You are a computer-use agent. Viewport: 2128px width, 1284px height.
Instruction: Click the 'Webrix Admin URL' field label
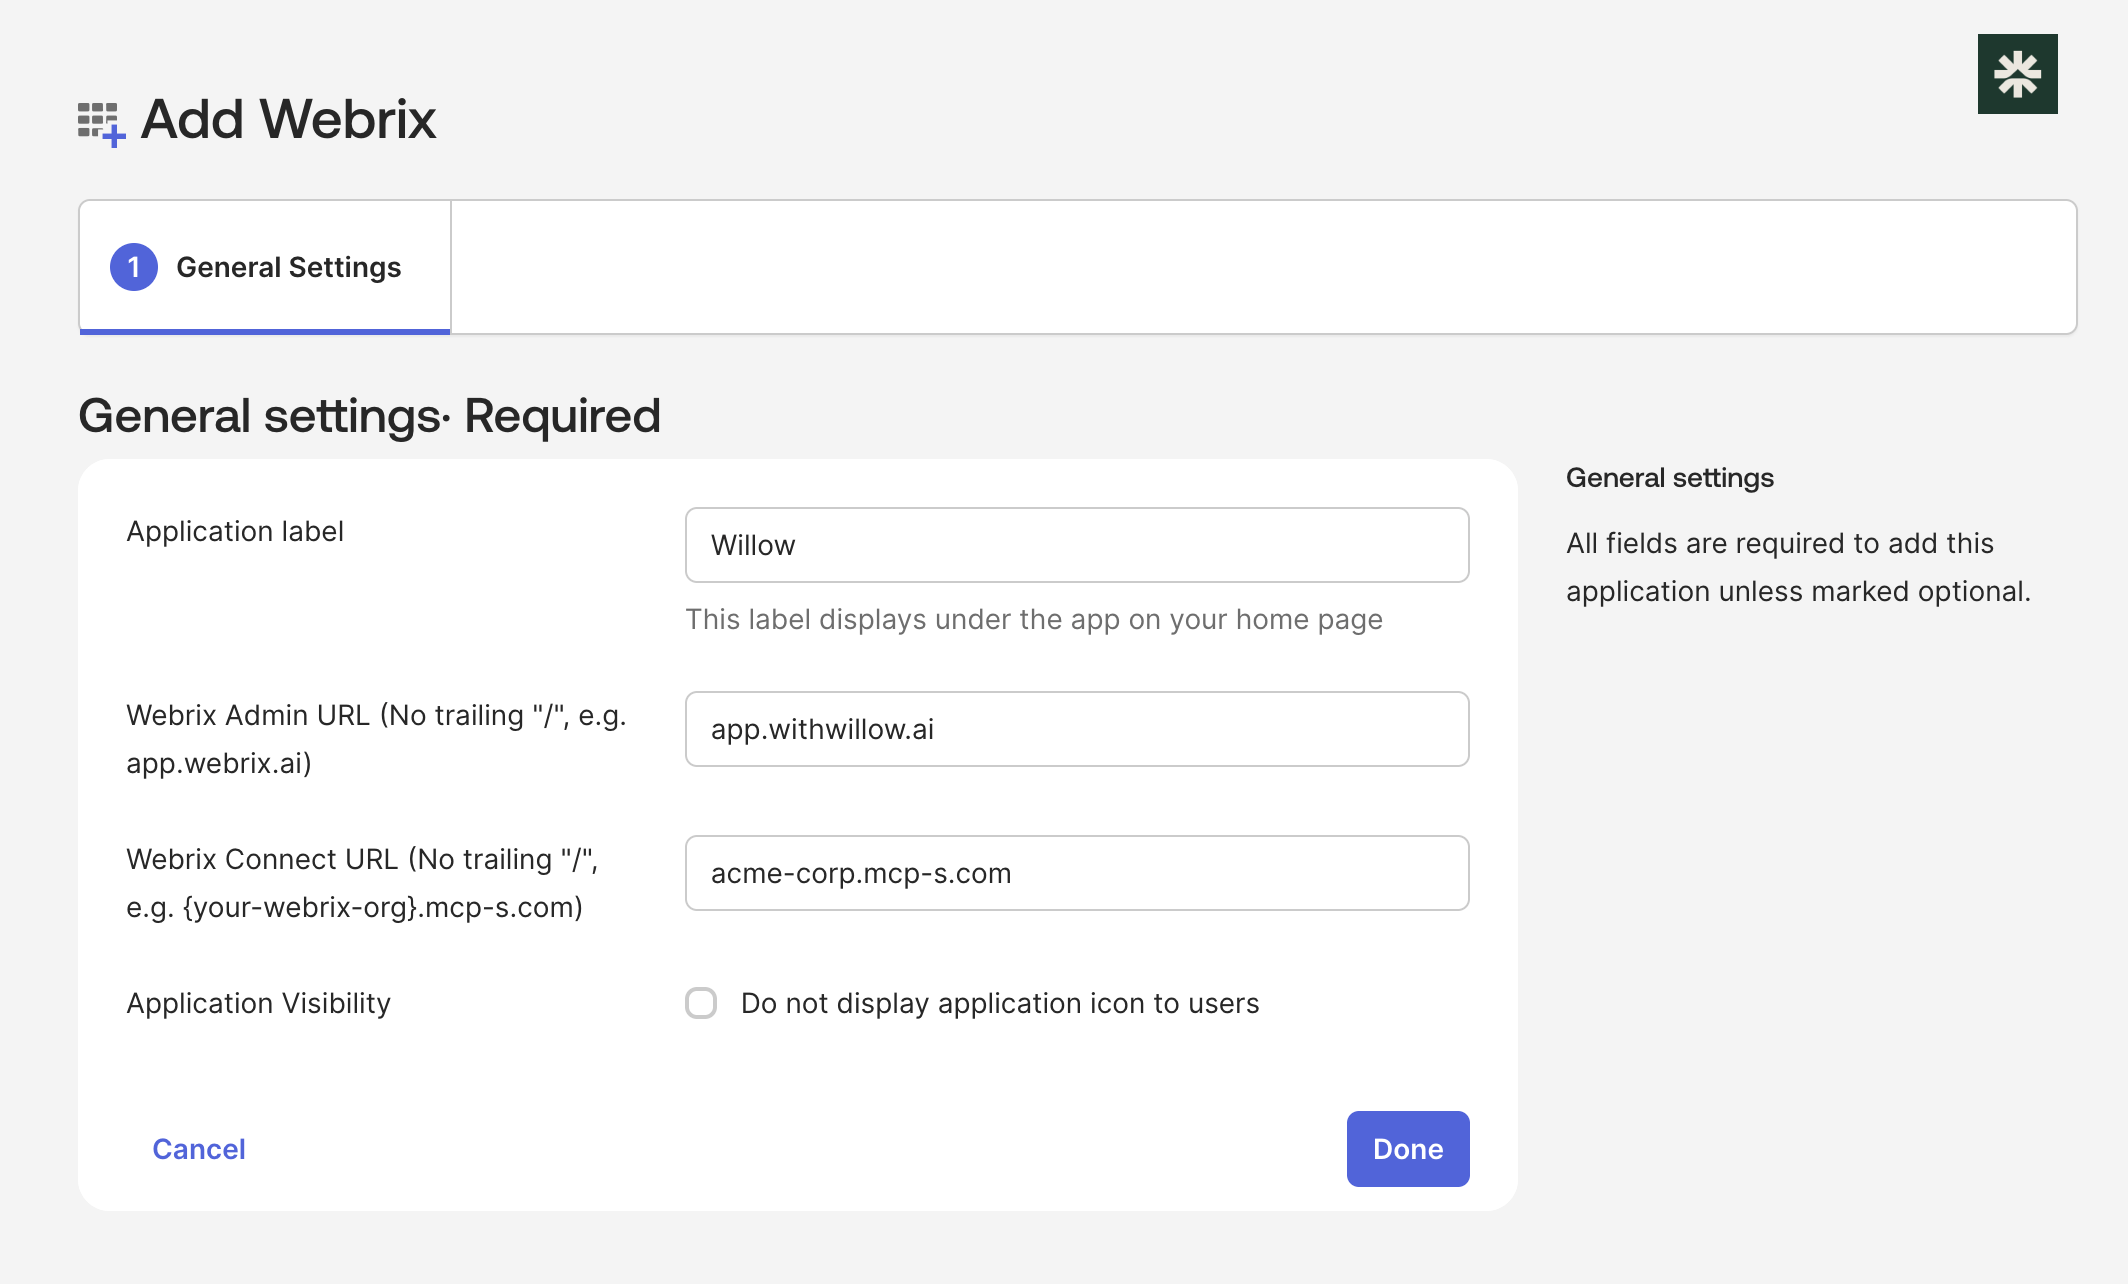[376, 739]
